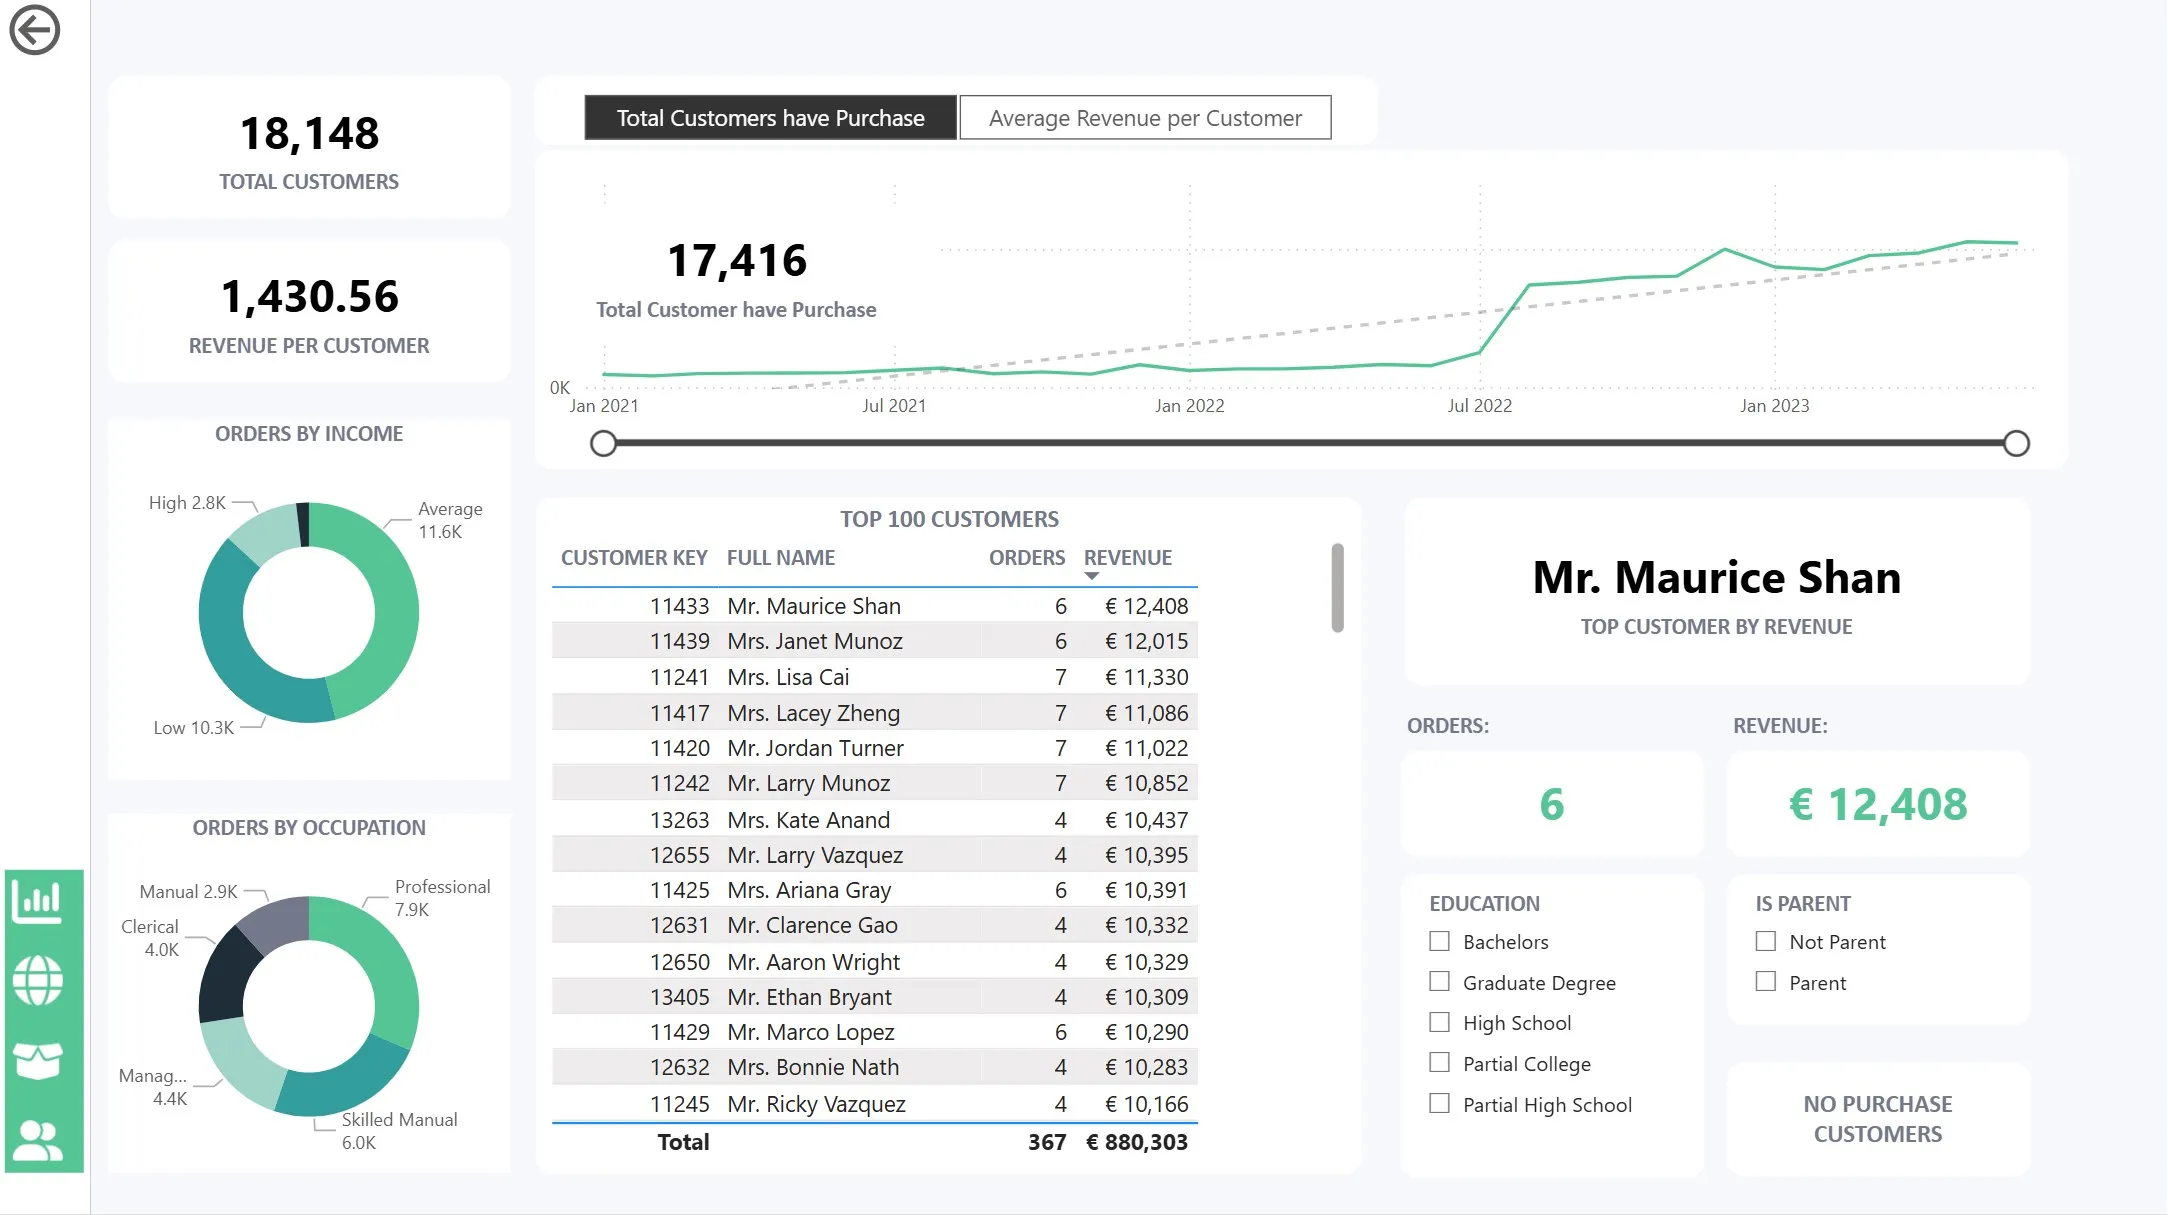
Task: Check the High School checkbox
Action: 1439,1022
